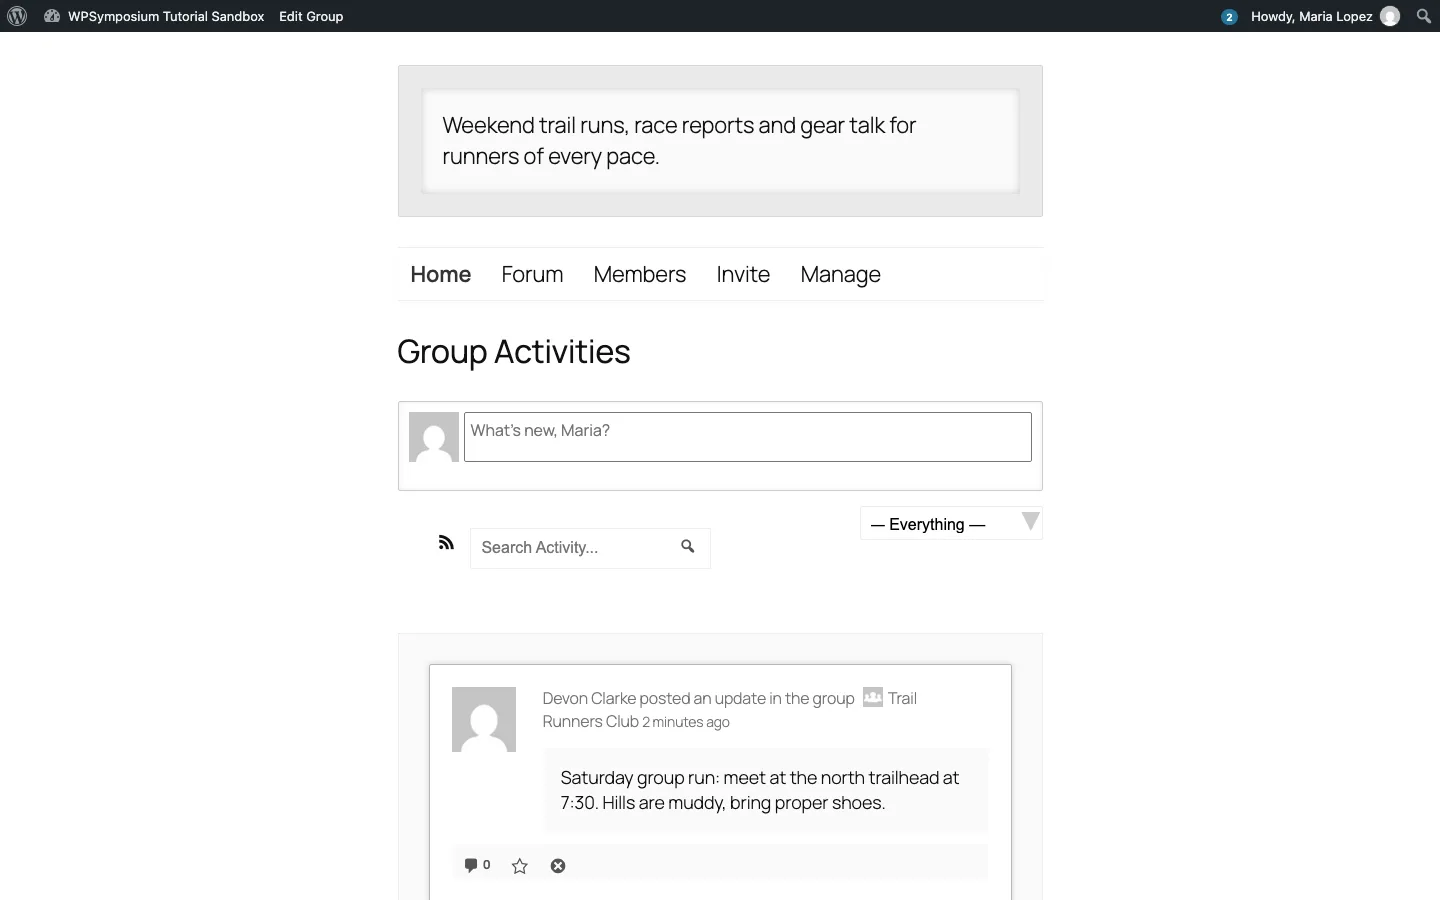Focus the What's new, Maria? post box
Image resolution: width=1440 pixels, height=900 pixels.
[748, 437]
